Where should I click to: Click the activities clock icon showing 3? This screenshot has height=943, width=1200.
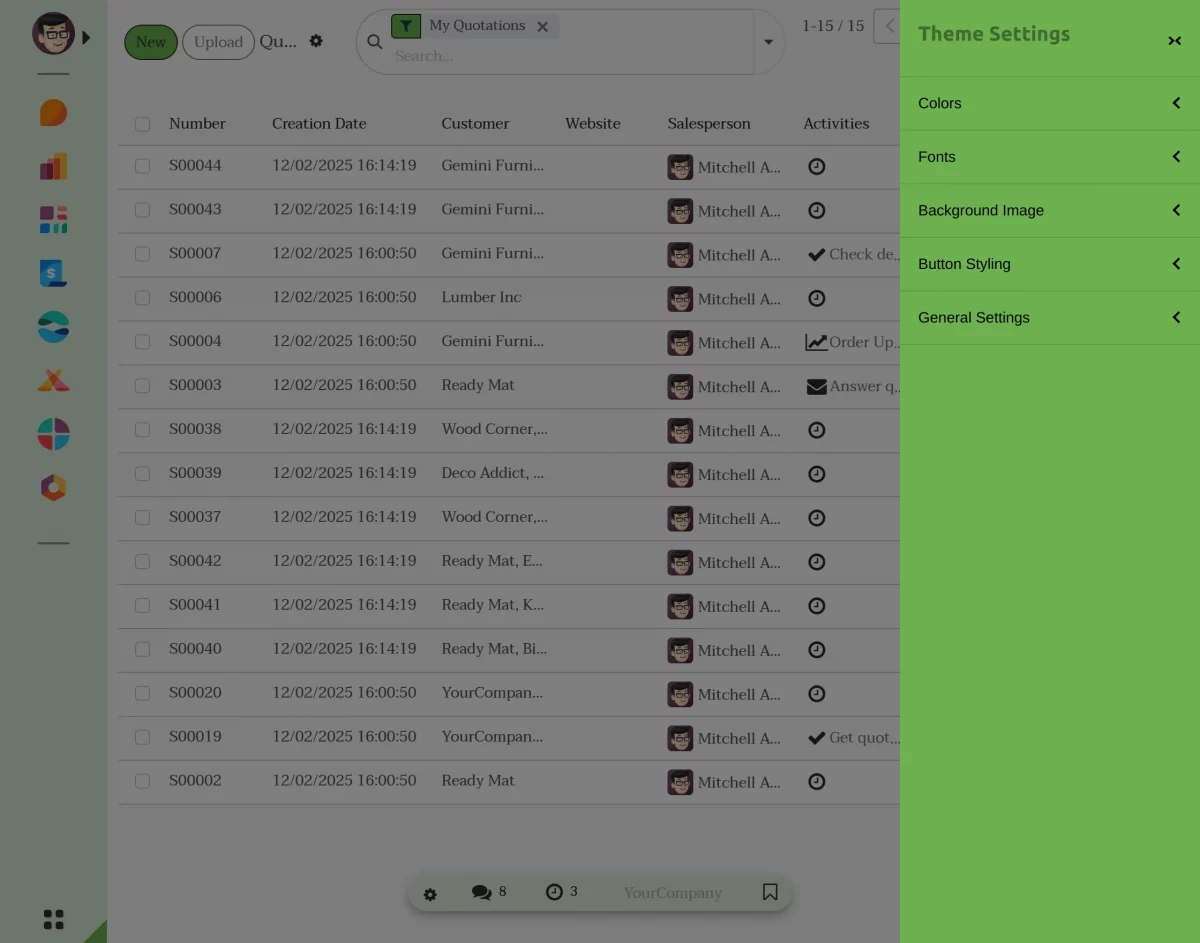[554, 891]
